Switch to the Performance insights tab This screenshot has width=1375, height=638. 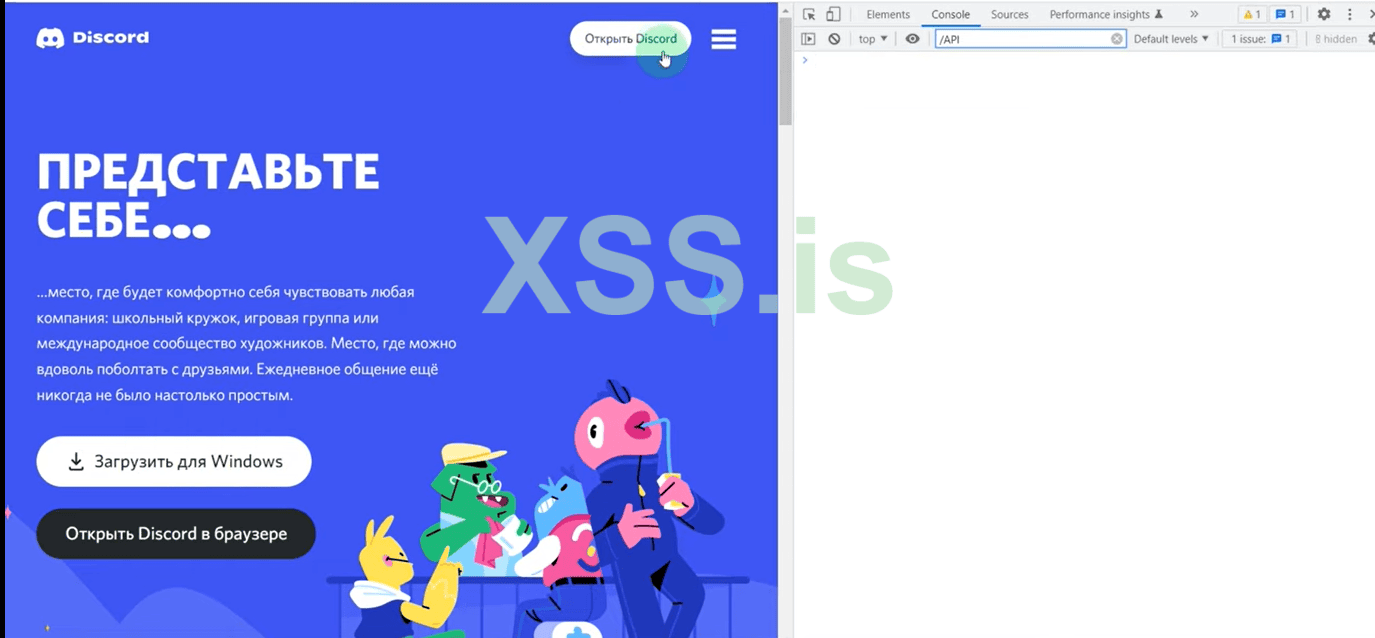click(1106, 14)
